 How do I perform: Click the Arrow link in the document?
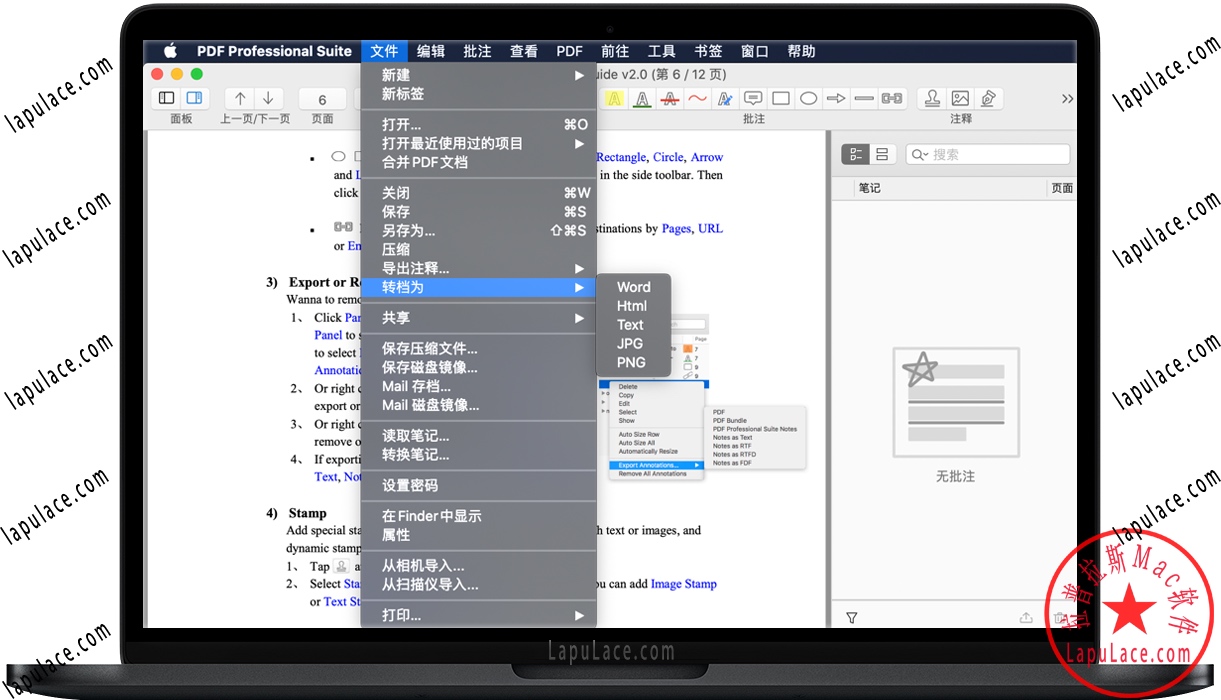point(707,157)
